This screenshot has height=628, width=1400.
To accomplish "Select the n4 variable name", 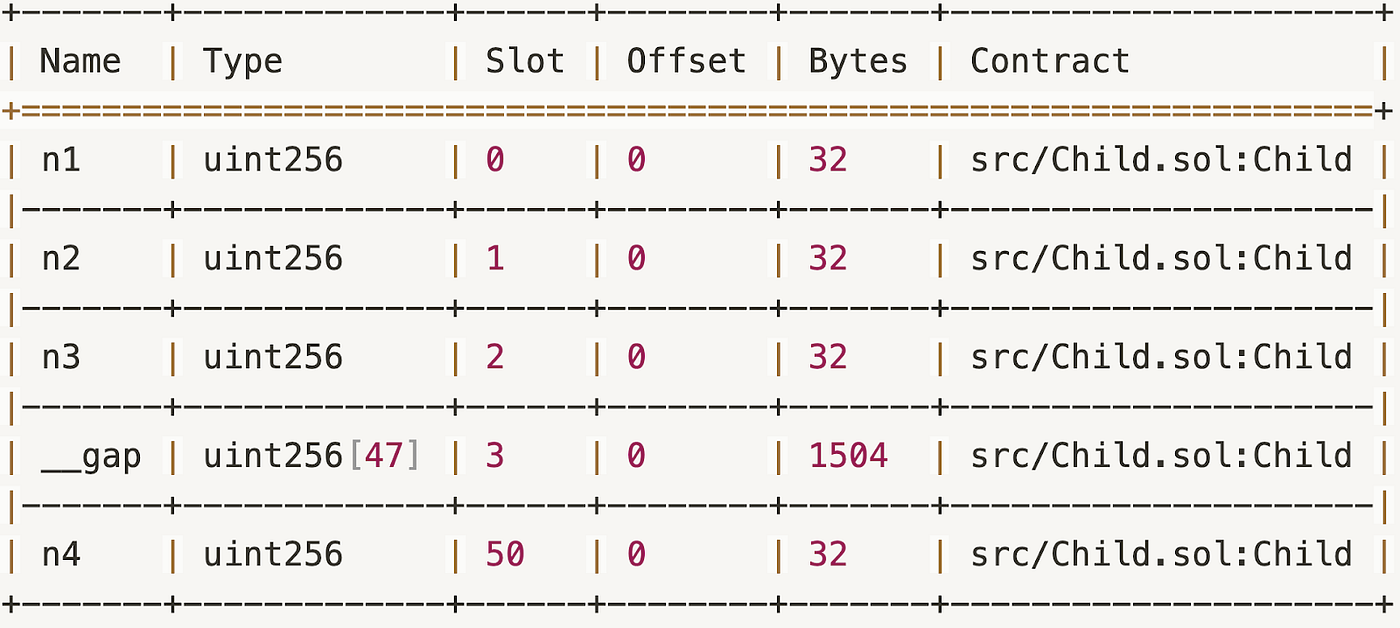I will pos(60,555).
